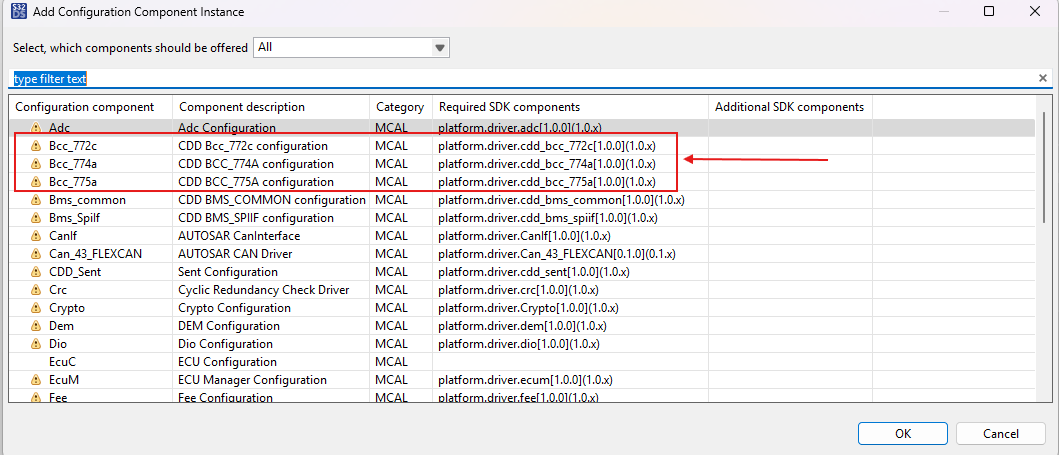The image size is (1059, 455).
Task: Click the 'AUTOSAR CAN Driver' description cell
Action: (x=235, y=255)
